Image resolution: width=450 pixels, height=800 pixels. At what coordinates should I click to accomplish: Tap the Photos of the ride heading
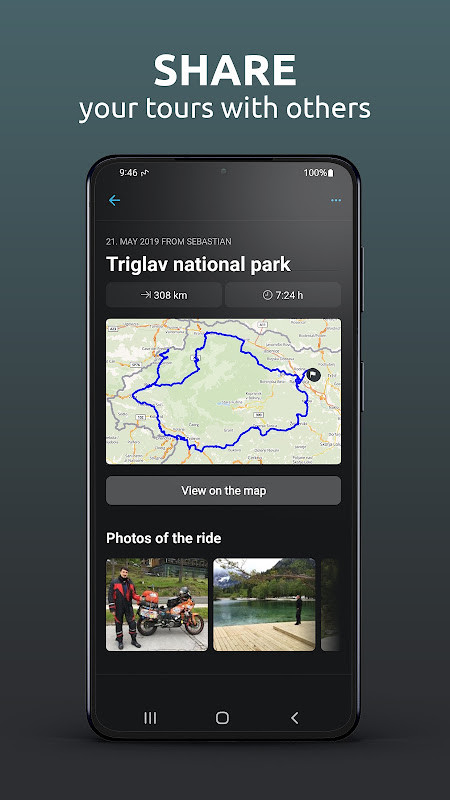point(164,538)
